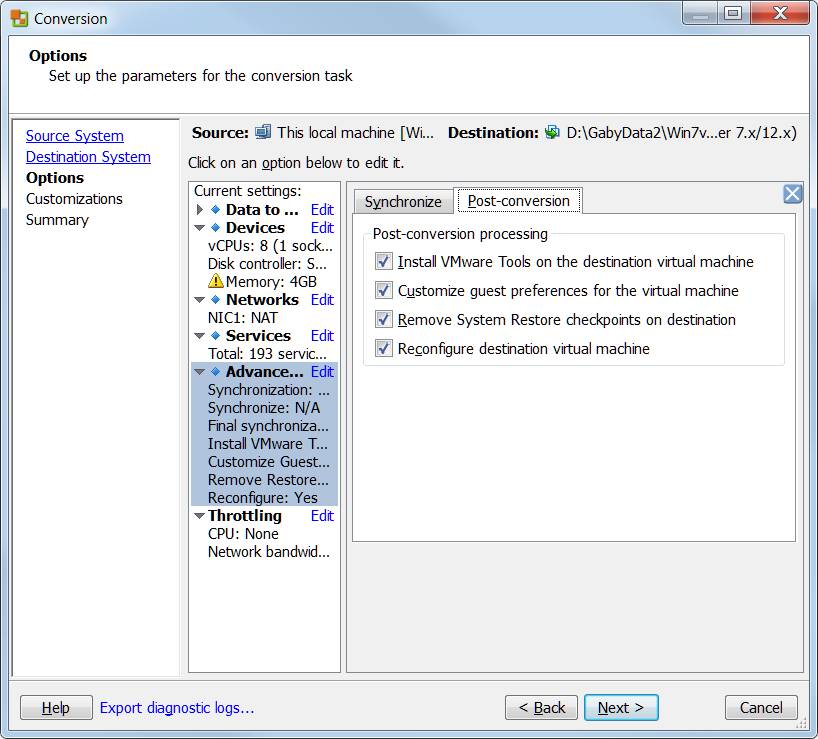The height and width of the screenshot is (739, 818).
Task: Select the Reconfigure: Yes row
Action: tap(262, 498)
